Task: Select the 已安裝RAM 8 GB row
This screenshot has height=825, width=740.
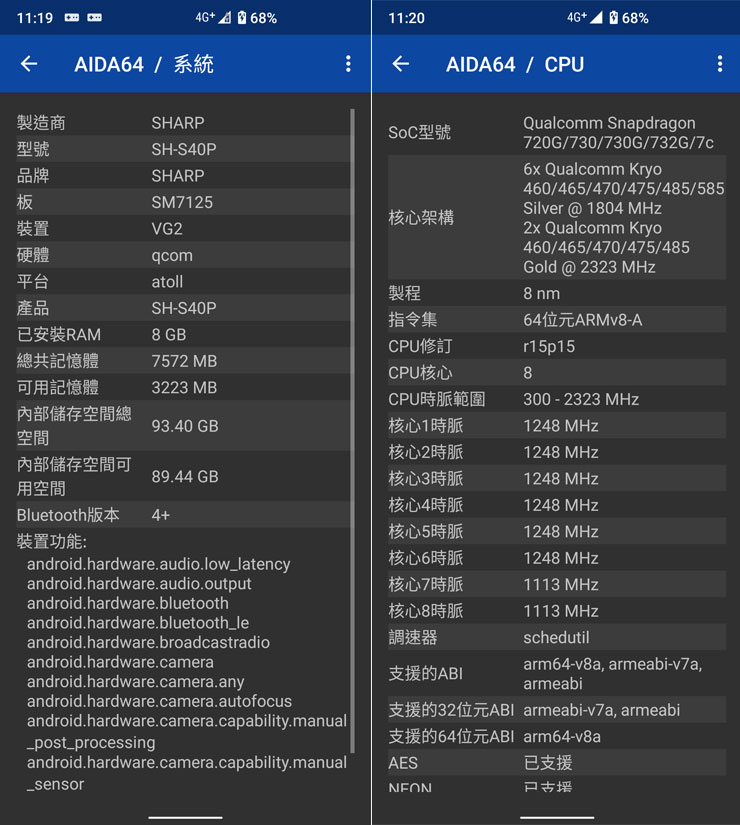Action: click(x=180, y=334)
